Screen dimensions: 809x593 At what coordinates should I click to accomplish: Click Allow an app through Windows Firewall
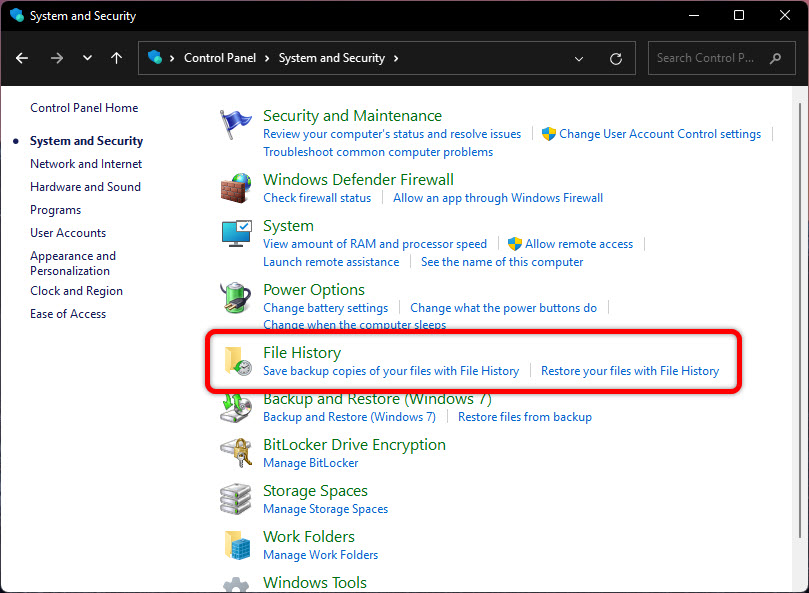(x=498, y=198)
